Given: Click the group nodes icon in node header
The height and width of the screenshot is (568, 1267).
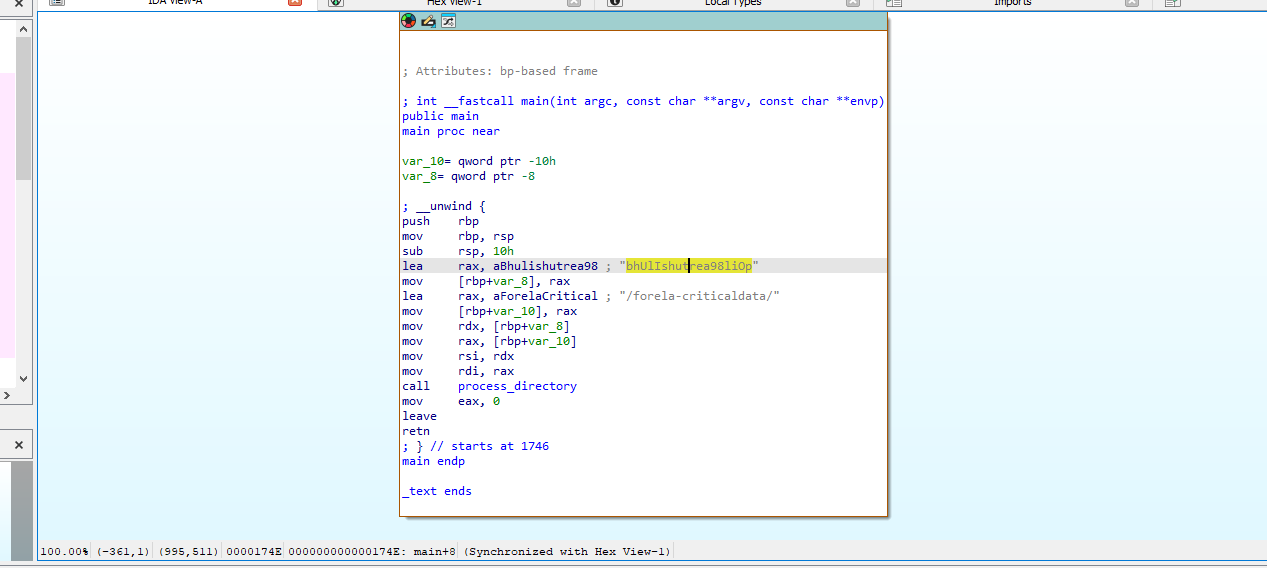Looking at the screenshot, I should click(448, 20).
